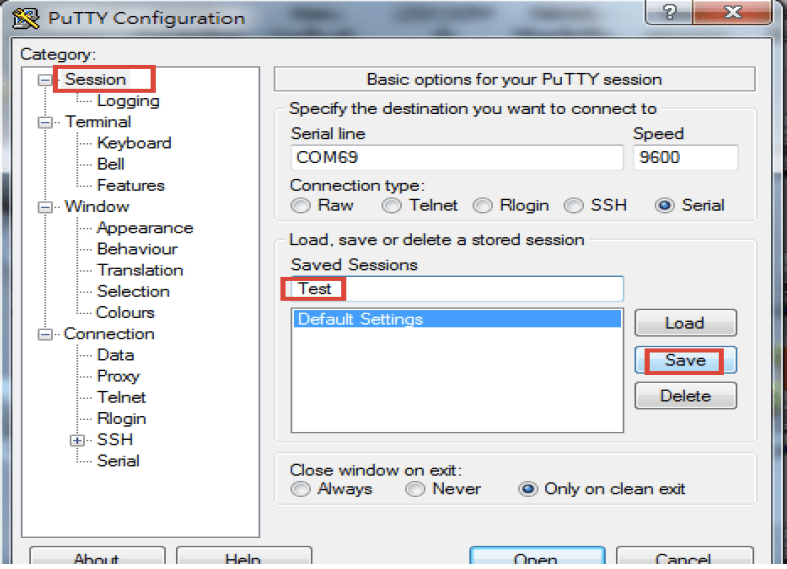Image resolution: width=787 pixels, height=569 pixels.
Task: Click the Serial line field showing COM69
Action: coord(457,158)
